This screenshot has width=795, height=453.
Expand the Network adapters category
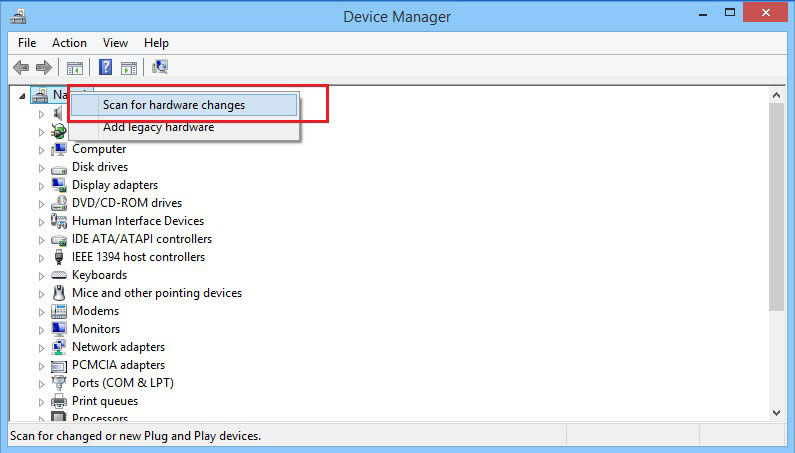click(x=42, y=347)
